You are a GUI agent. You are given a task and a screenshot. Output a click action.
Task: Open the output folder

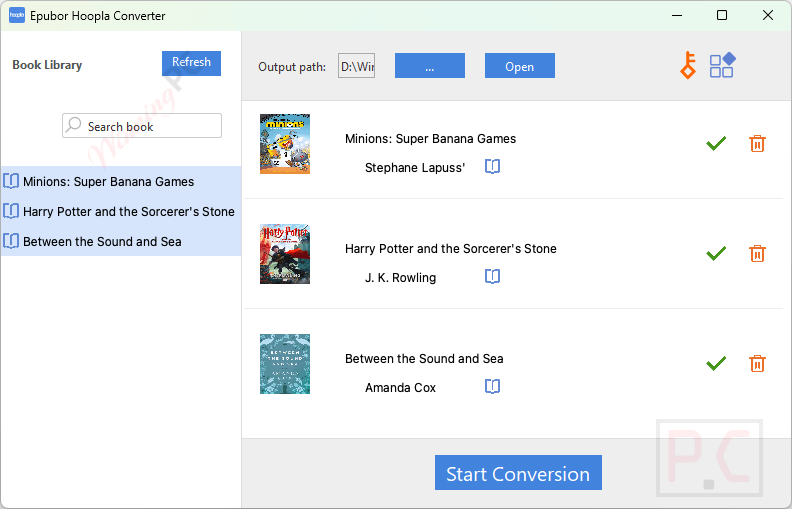pyautogui.click(x=520, y=66)
